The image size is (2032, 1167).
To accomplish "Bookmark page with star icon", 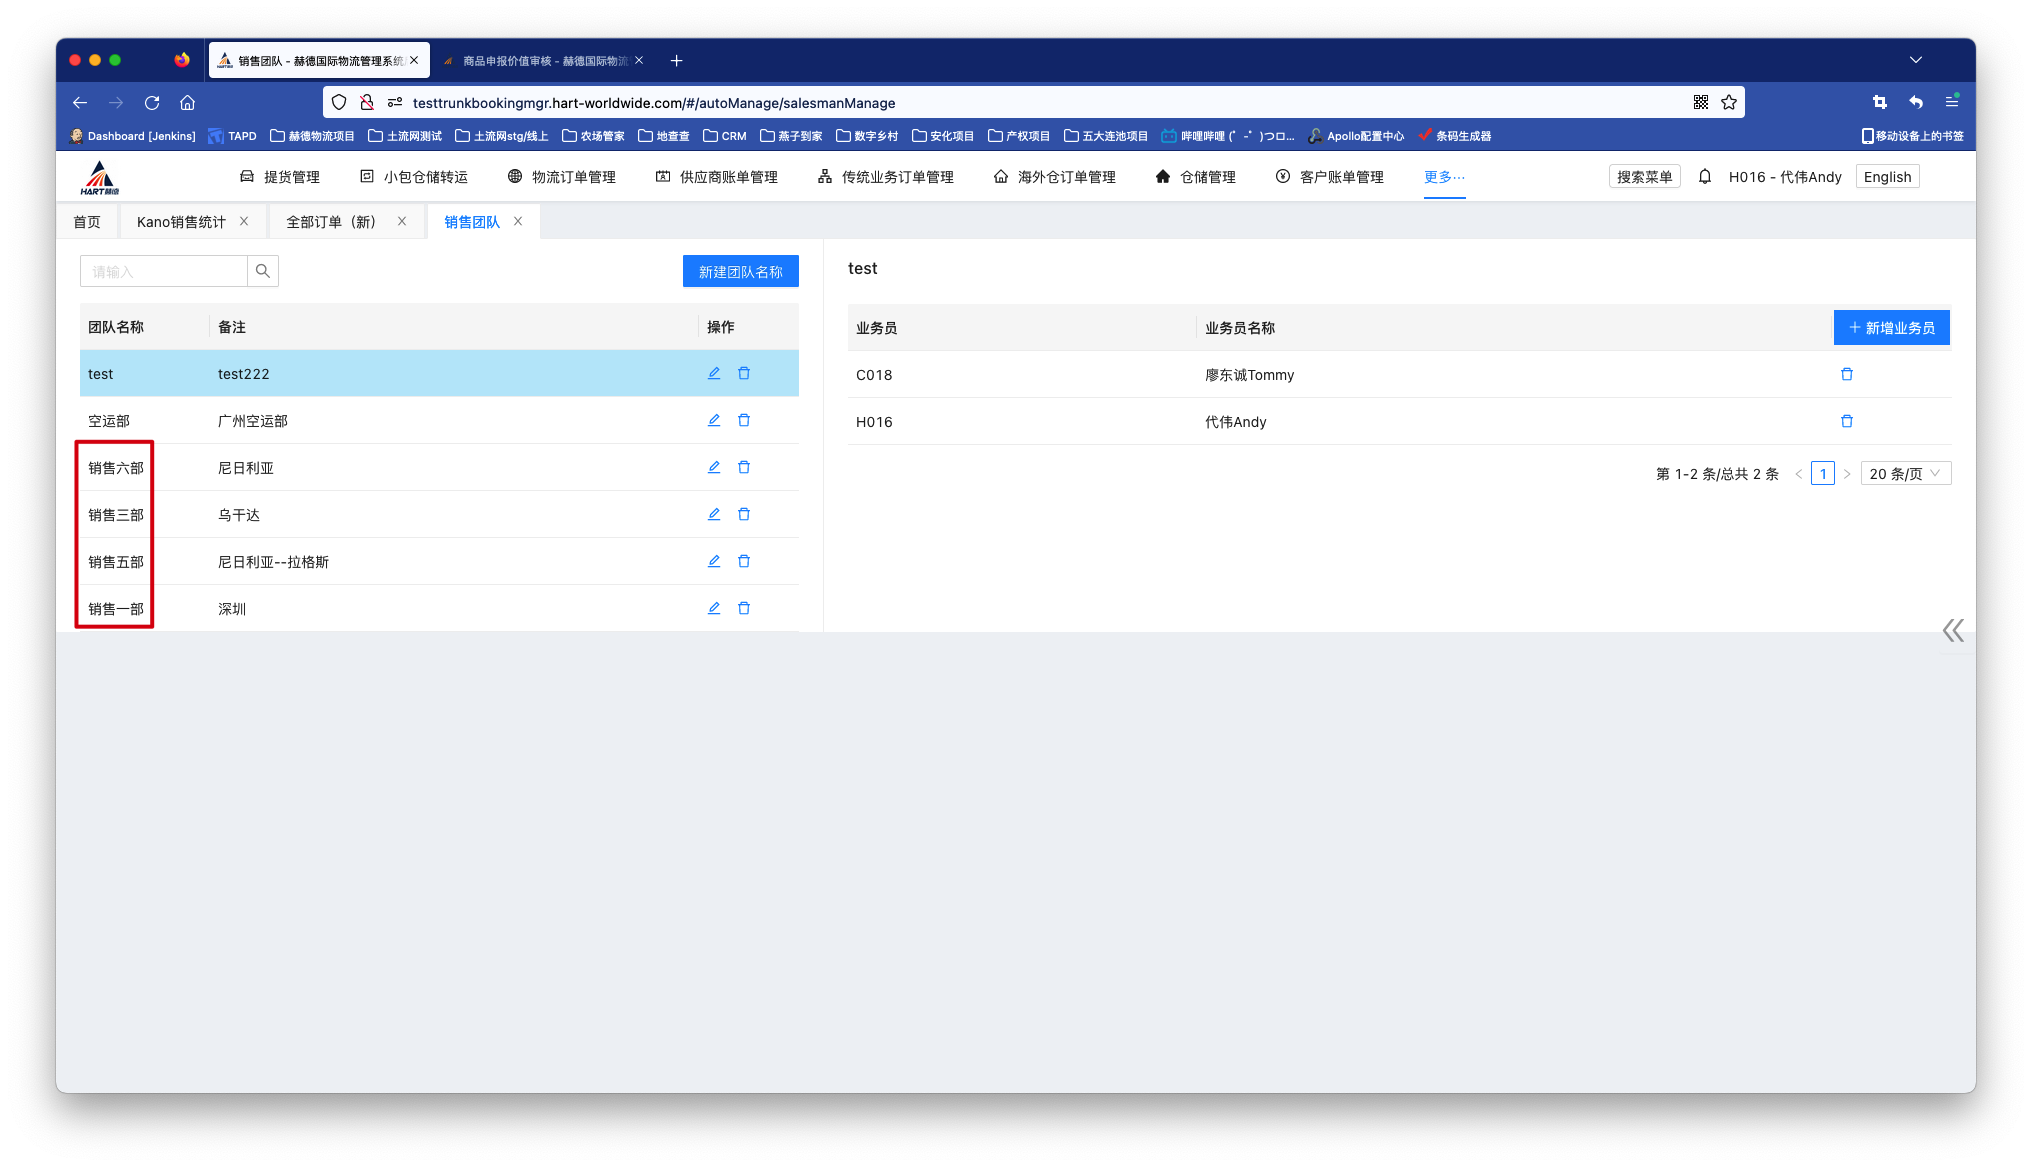I will click(x=1729, y=103).
